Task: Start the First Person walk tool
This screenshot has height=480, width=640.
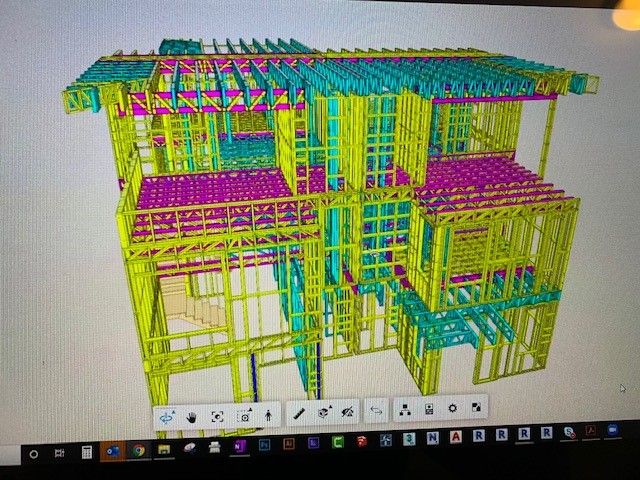Action: 268,416
